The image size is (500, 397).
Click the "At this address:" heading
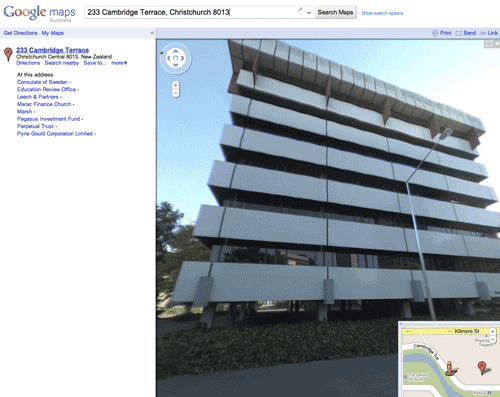tap(36, 75)
